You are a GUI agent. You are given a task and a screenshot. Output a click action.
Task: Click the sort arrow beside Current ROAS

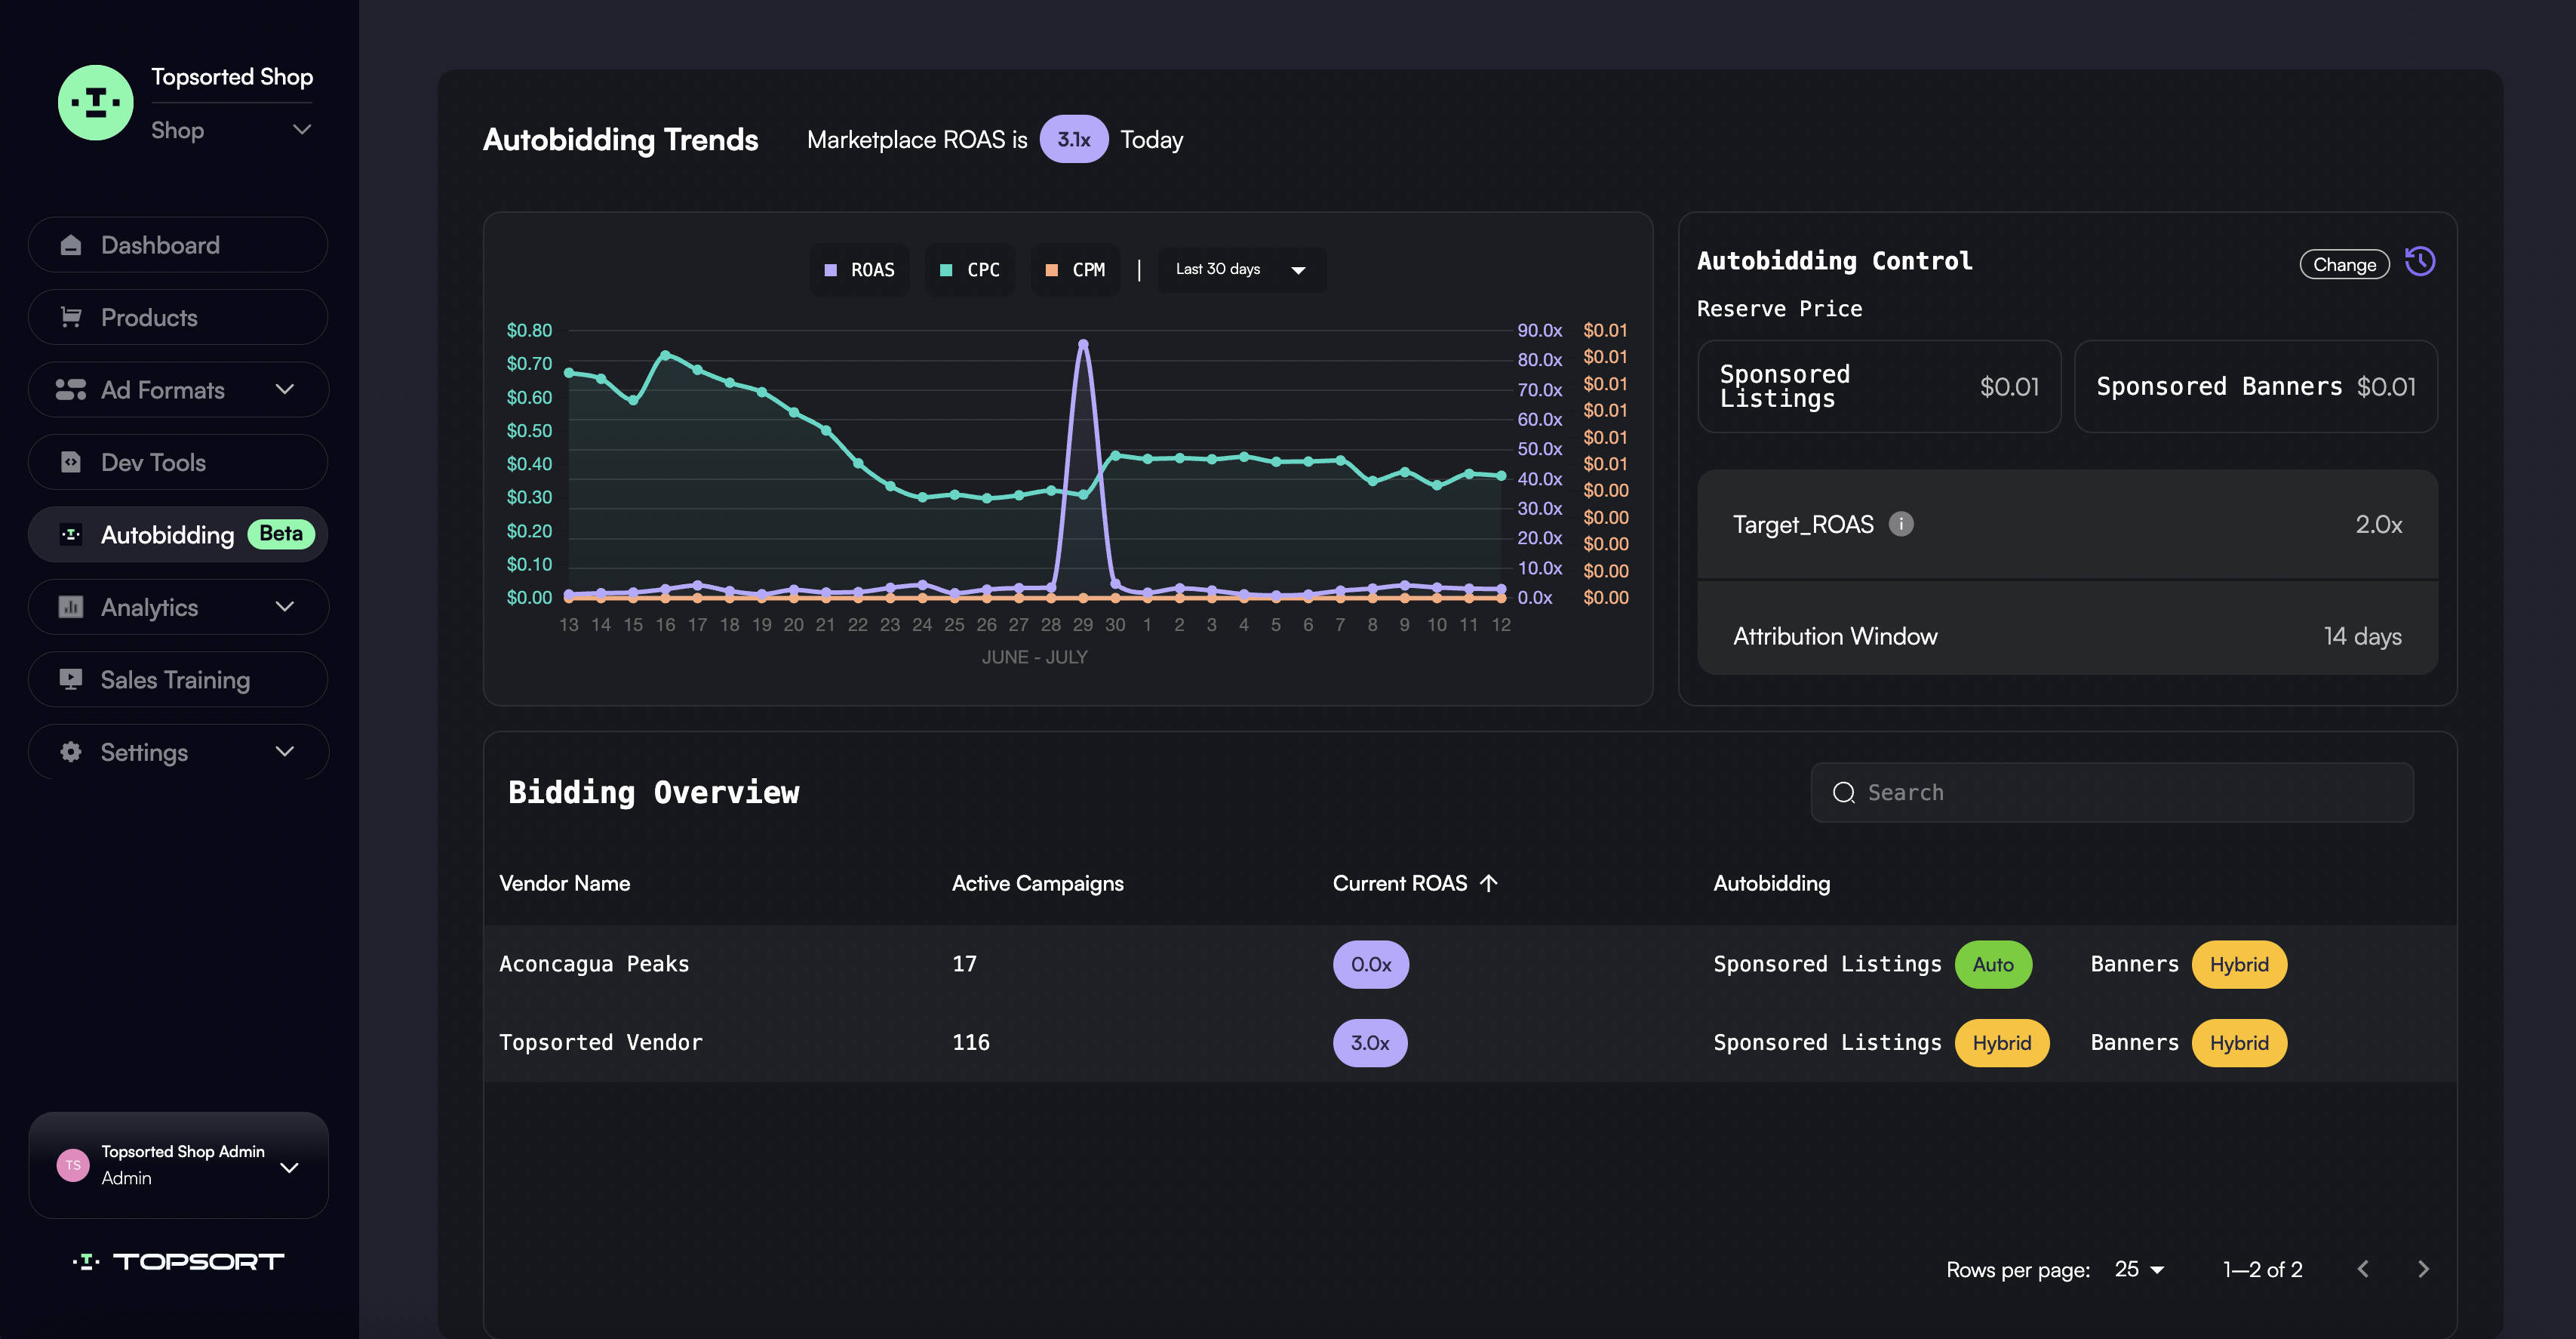click(x=1488, y=883)
